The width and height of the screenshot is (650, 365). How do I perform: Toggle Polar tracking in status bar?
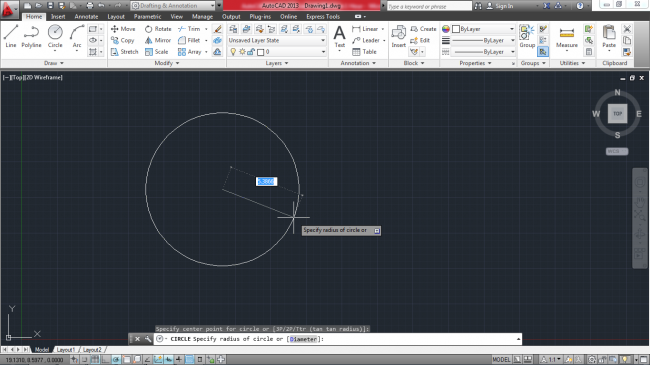116,360
